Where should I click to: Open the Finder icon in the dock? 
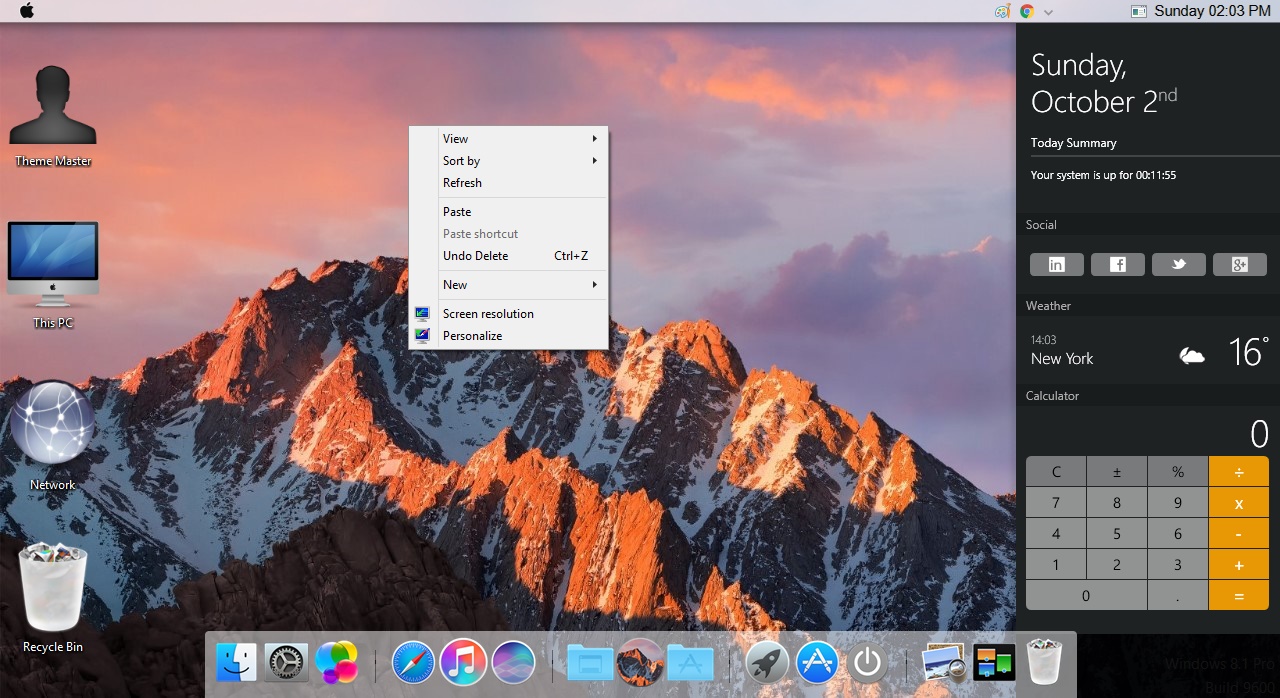[x=237, y=662]
